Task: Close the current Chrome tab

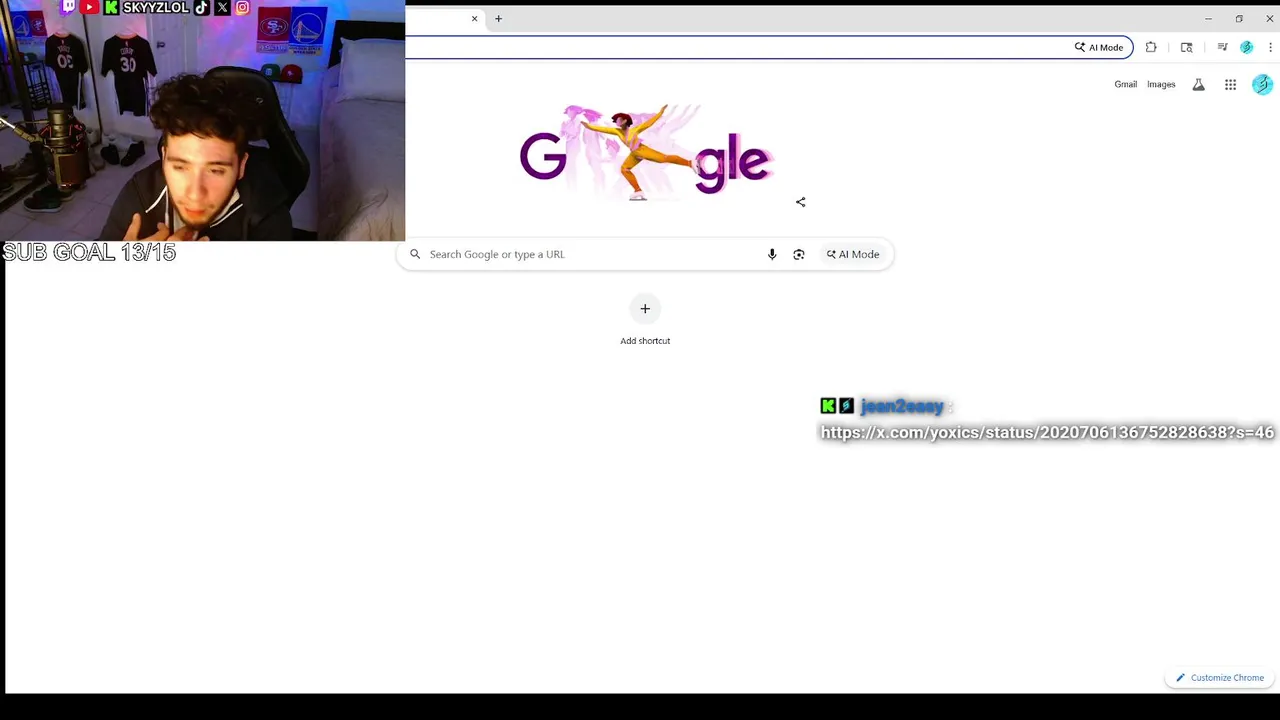Action: (474, 19)
